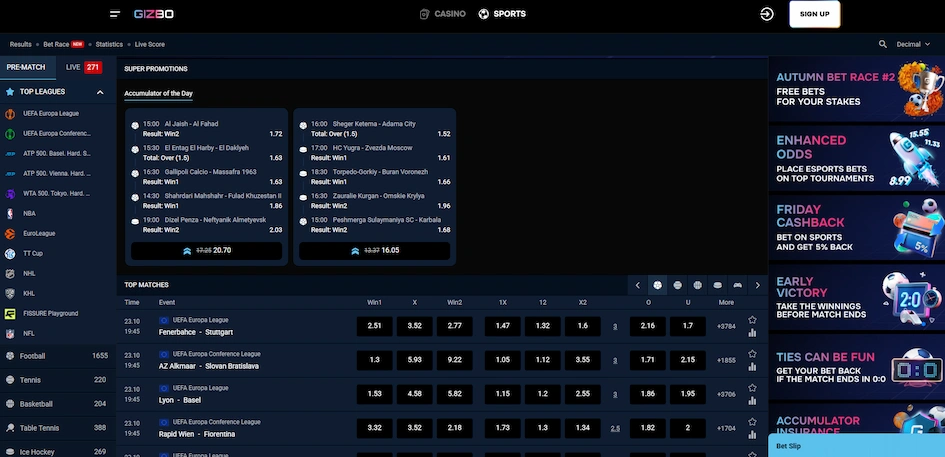Favorite the Fenerbahce - Stuttgart match
Image resolution: width=945 pixels, height=457 pixels.
click(752, 320)
